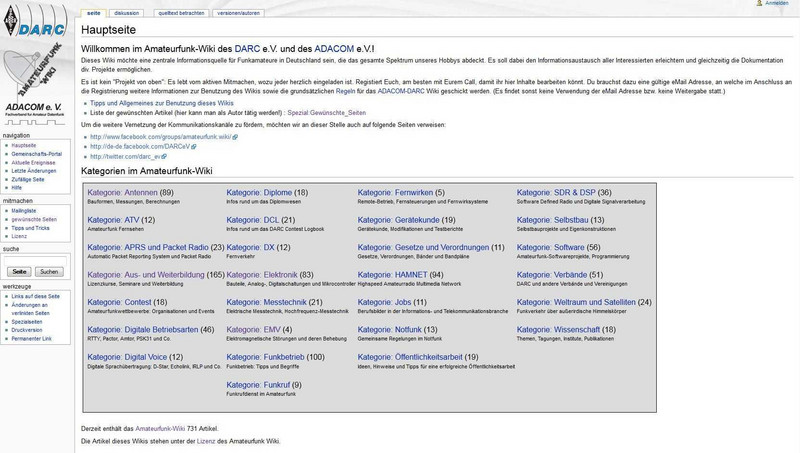Open Tipps und Allgemeines zur Benutzung link
Screen dimensions: 800x453
point(162,103)
